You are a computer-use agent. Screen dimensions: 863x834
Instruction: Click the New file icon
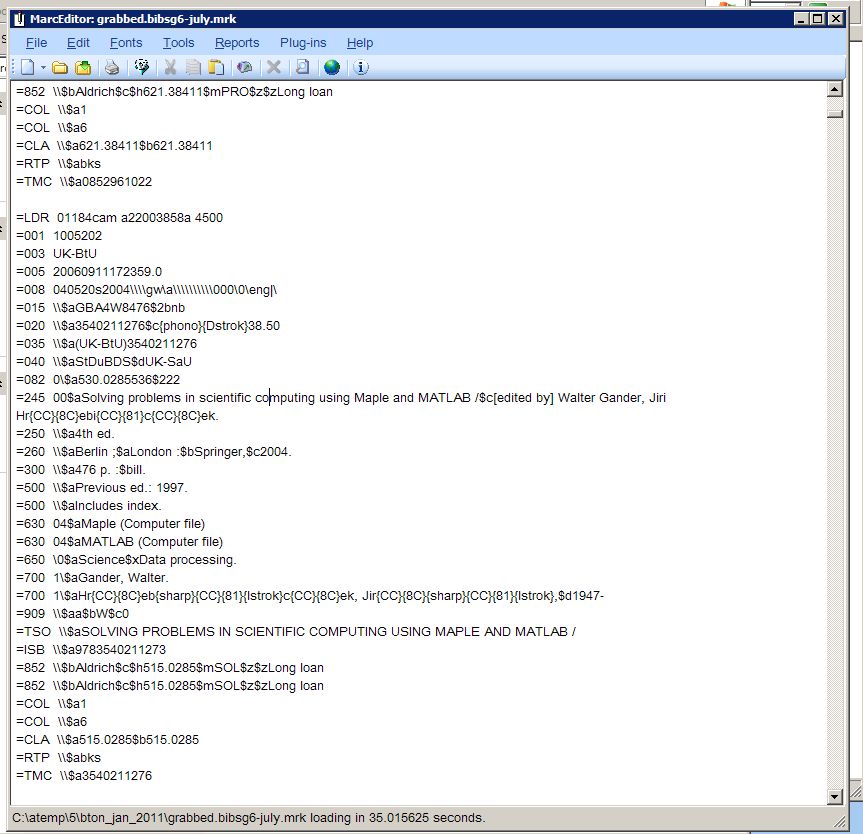click(x=28, y=67)
